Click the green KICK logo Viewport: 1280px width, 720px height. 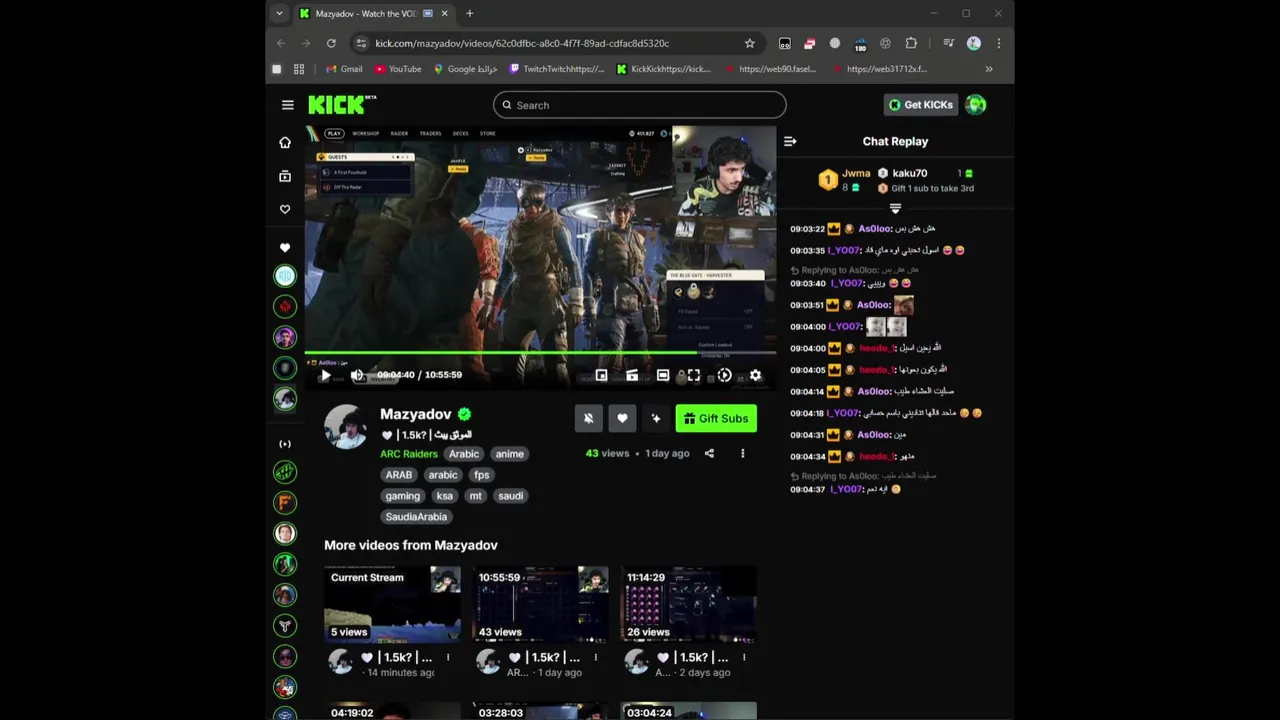(342, 104)
